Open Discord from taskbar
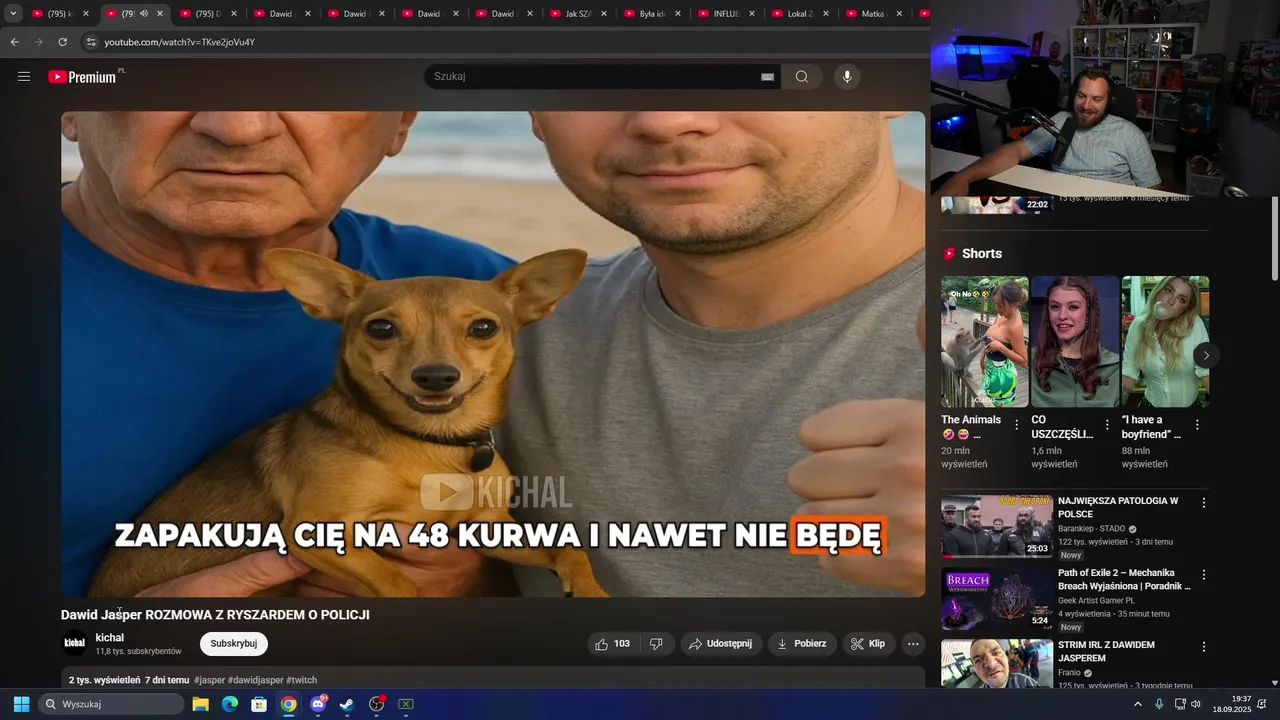Image resolution: width=1280 pixels, height=720 pixels. [319, 704]
